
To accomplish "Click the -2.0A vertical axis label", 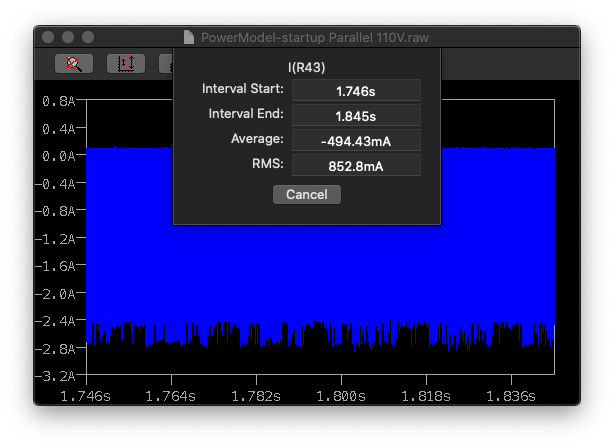I will tap(55, 294).
